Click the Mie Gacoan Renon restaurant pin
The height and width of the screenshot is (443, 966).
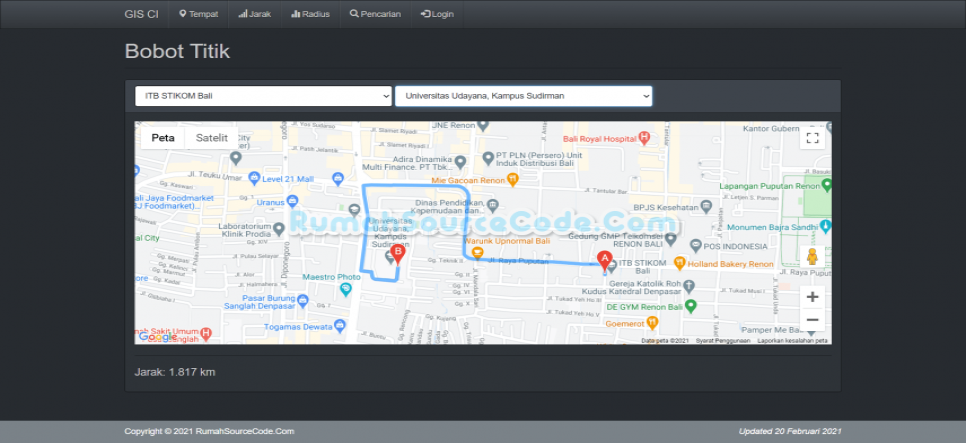click(x=513, y=179)
